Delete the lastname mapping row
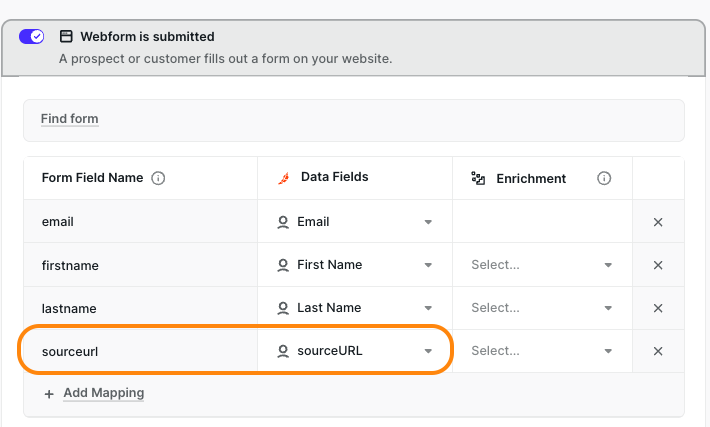 point(658,308)
